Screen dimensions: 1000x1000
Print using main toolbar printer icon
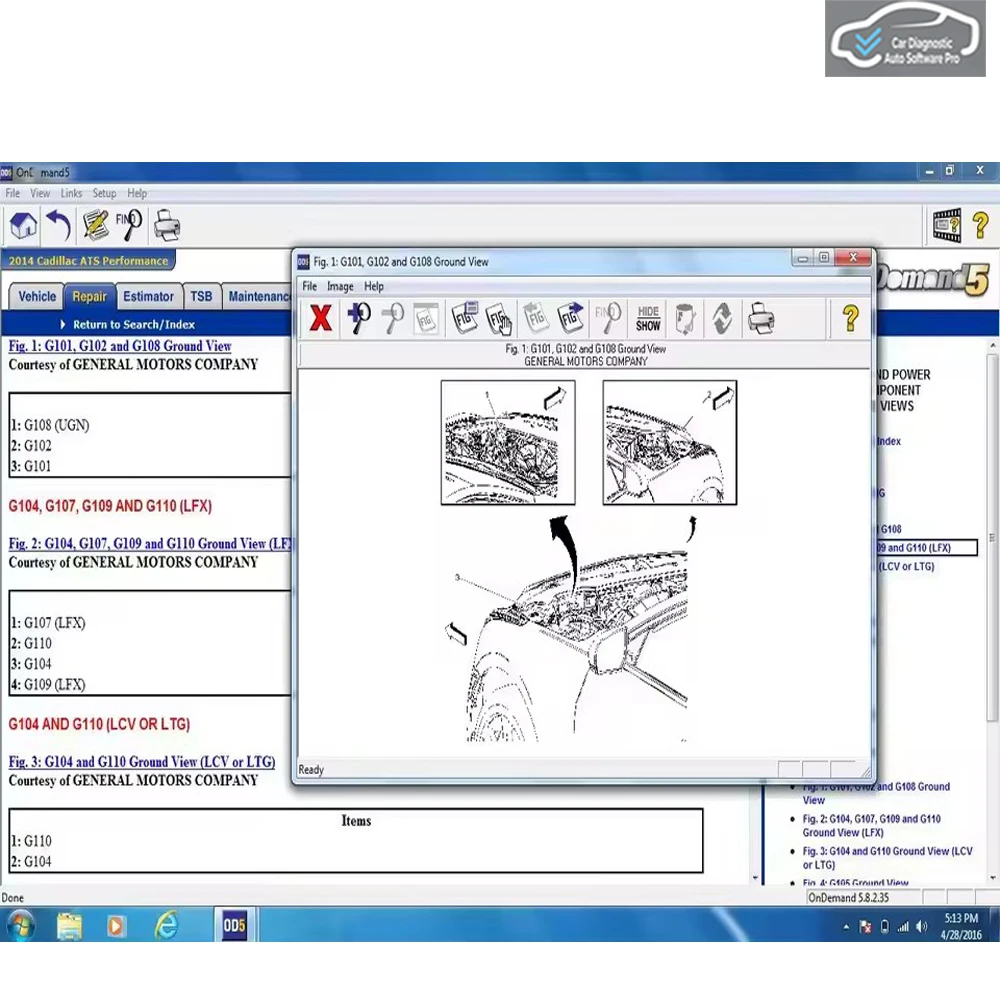(167, 226)
